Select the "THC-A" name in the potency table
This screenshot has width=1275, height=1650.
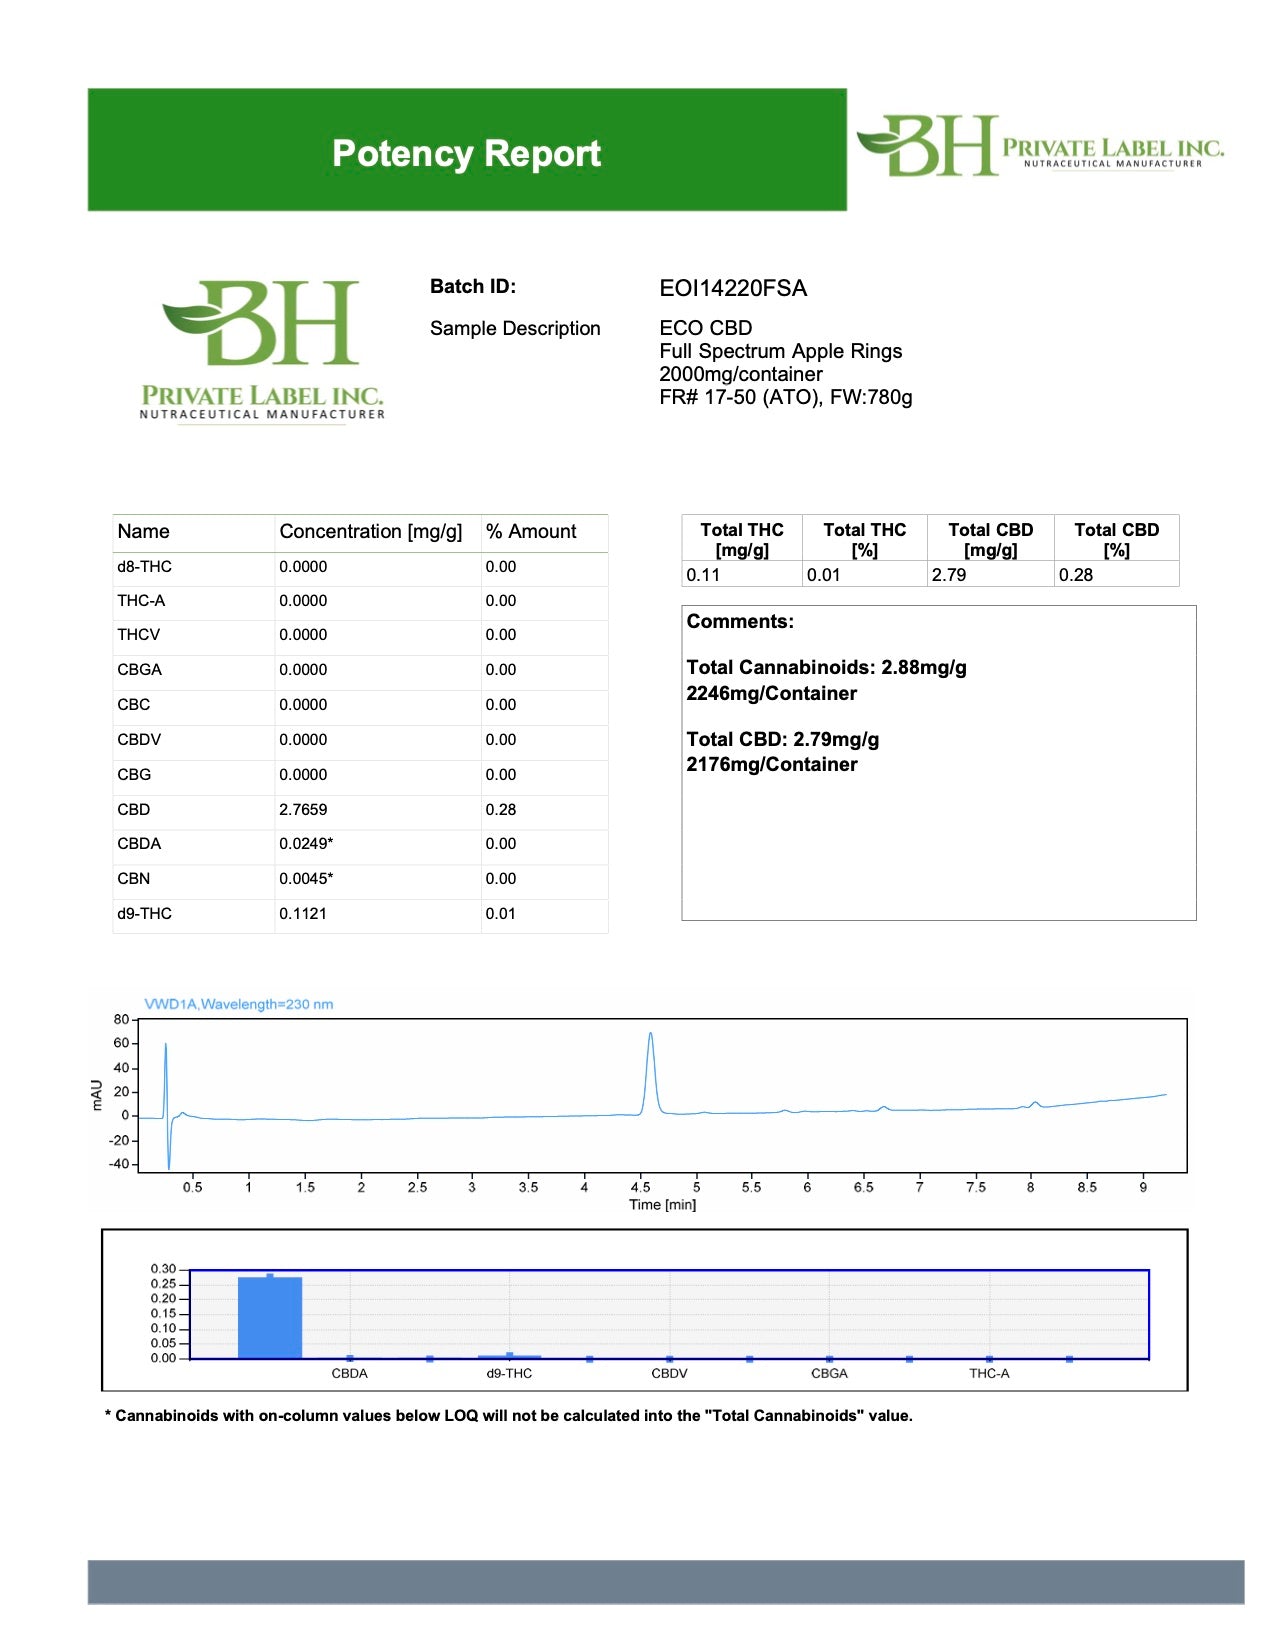[141, 600]
